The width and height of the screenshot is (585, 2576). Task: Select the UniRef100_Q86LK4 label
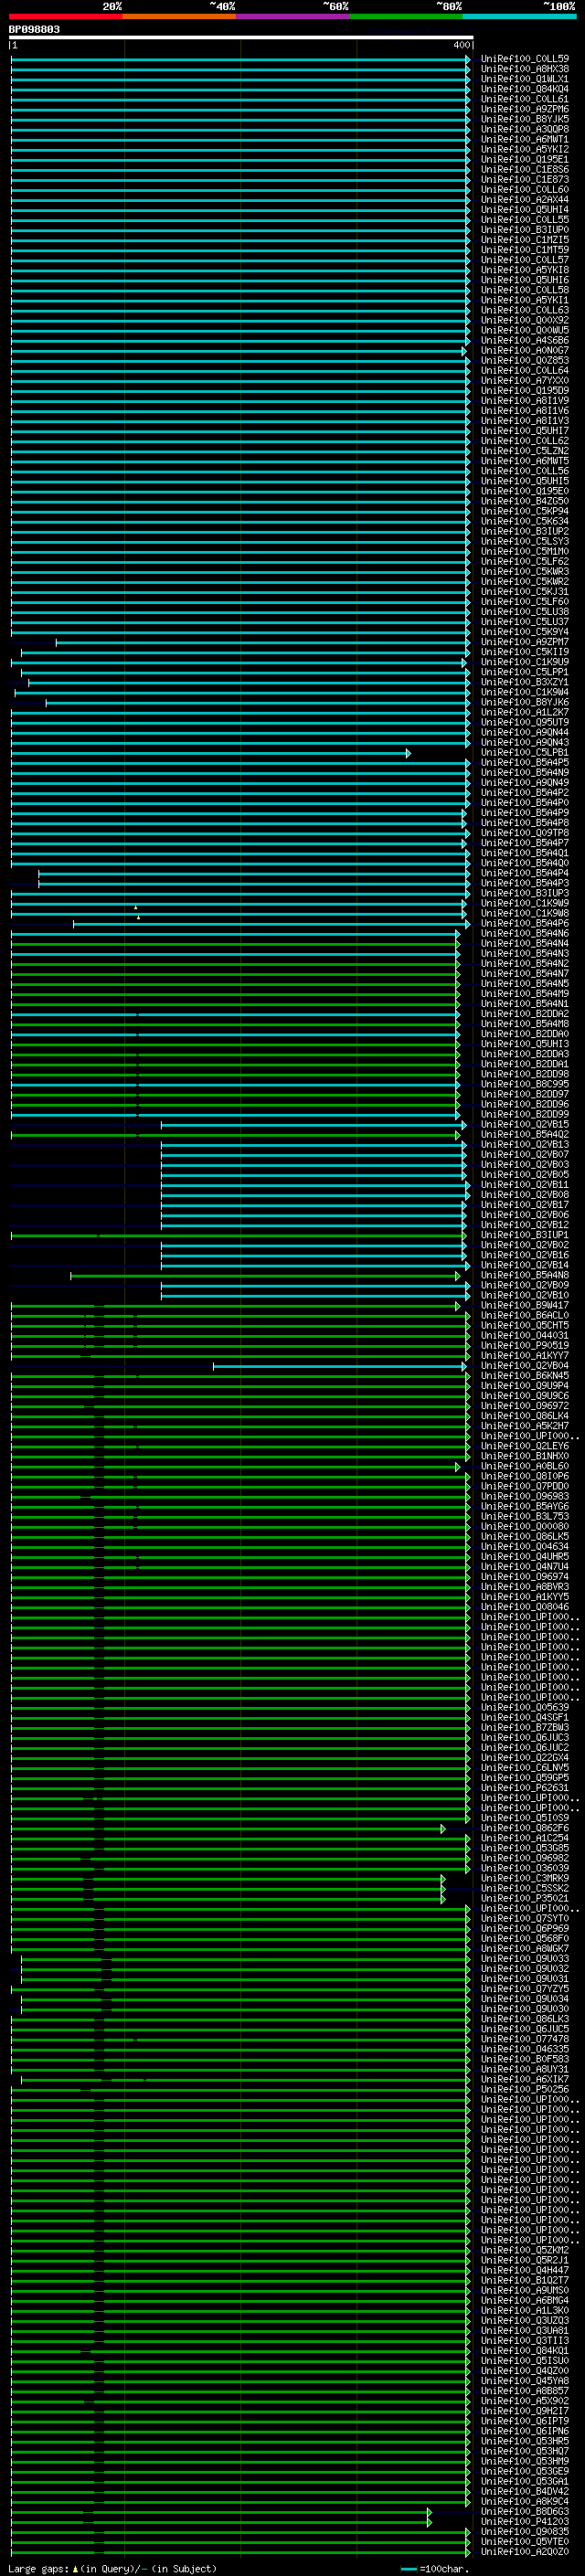[x=525, y=1416]
